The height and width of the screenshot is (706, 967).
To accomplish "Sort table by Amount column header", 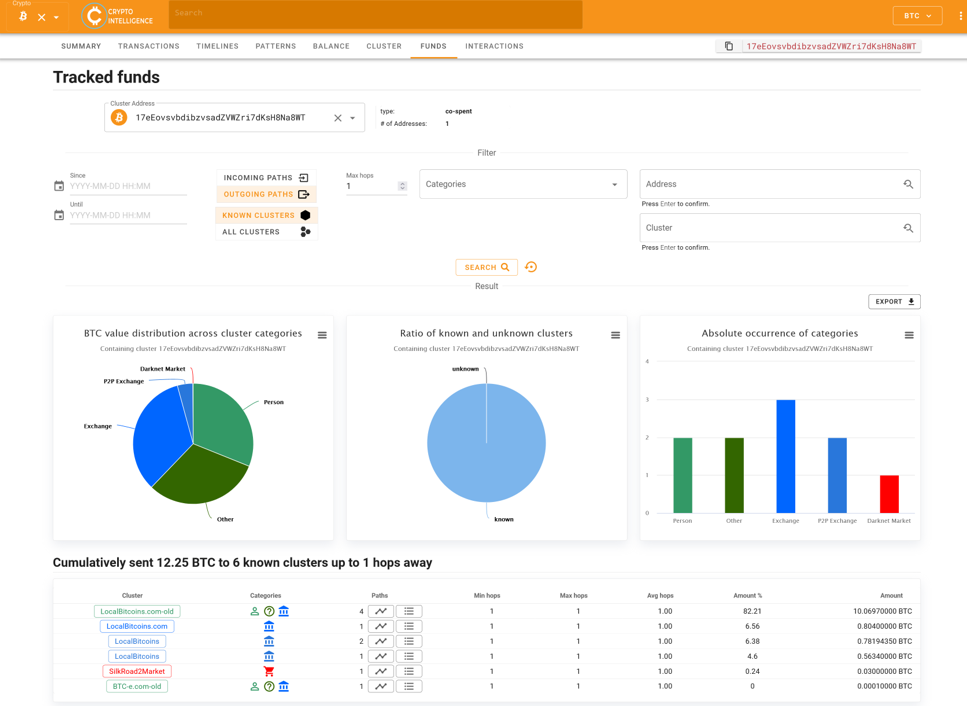I will tap(891, 596).
